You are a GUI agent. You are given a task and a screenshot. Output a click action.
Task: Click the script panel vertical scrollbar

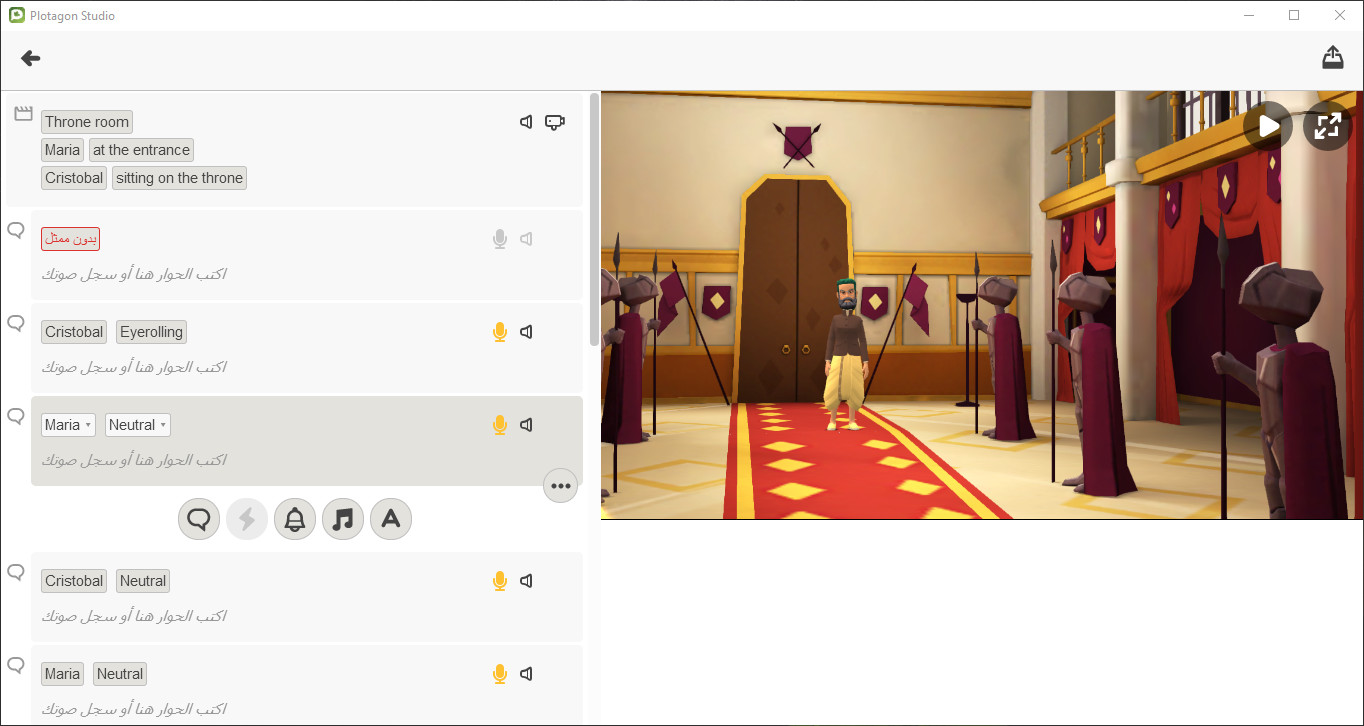pos(594,220)
